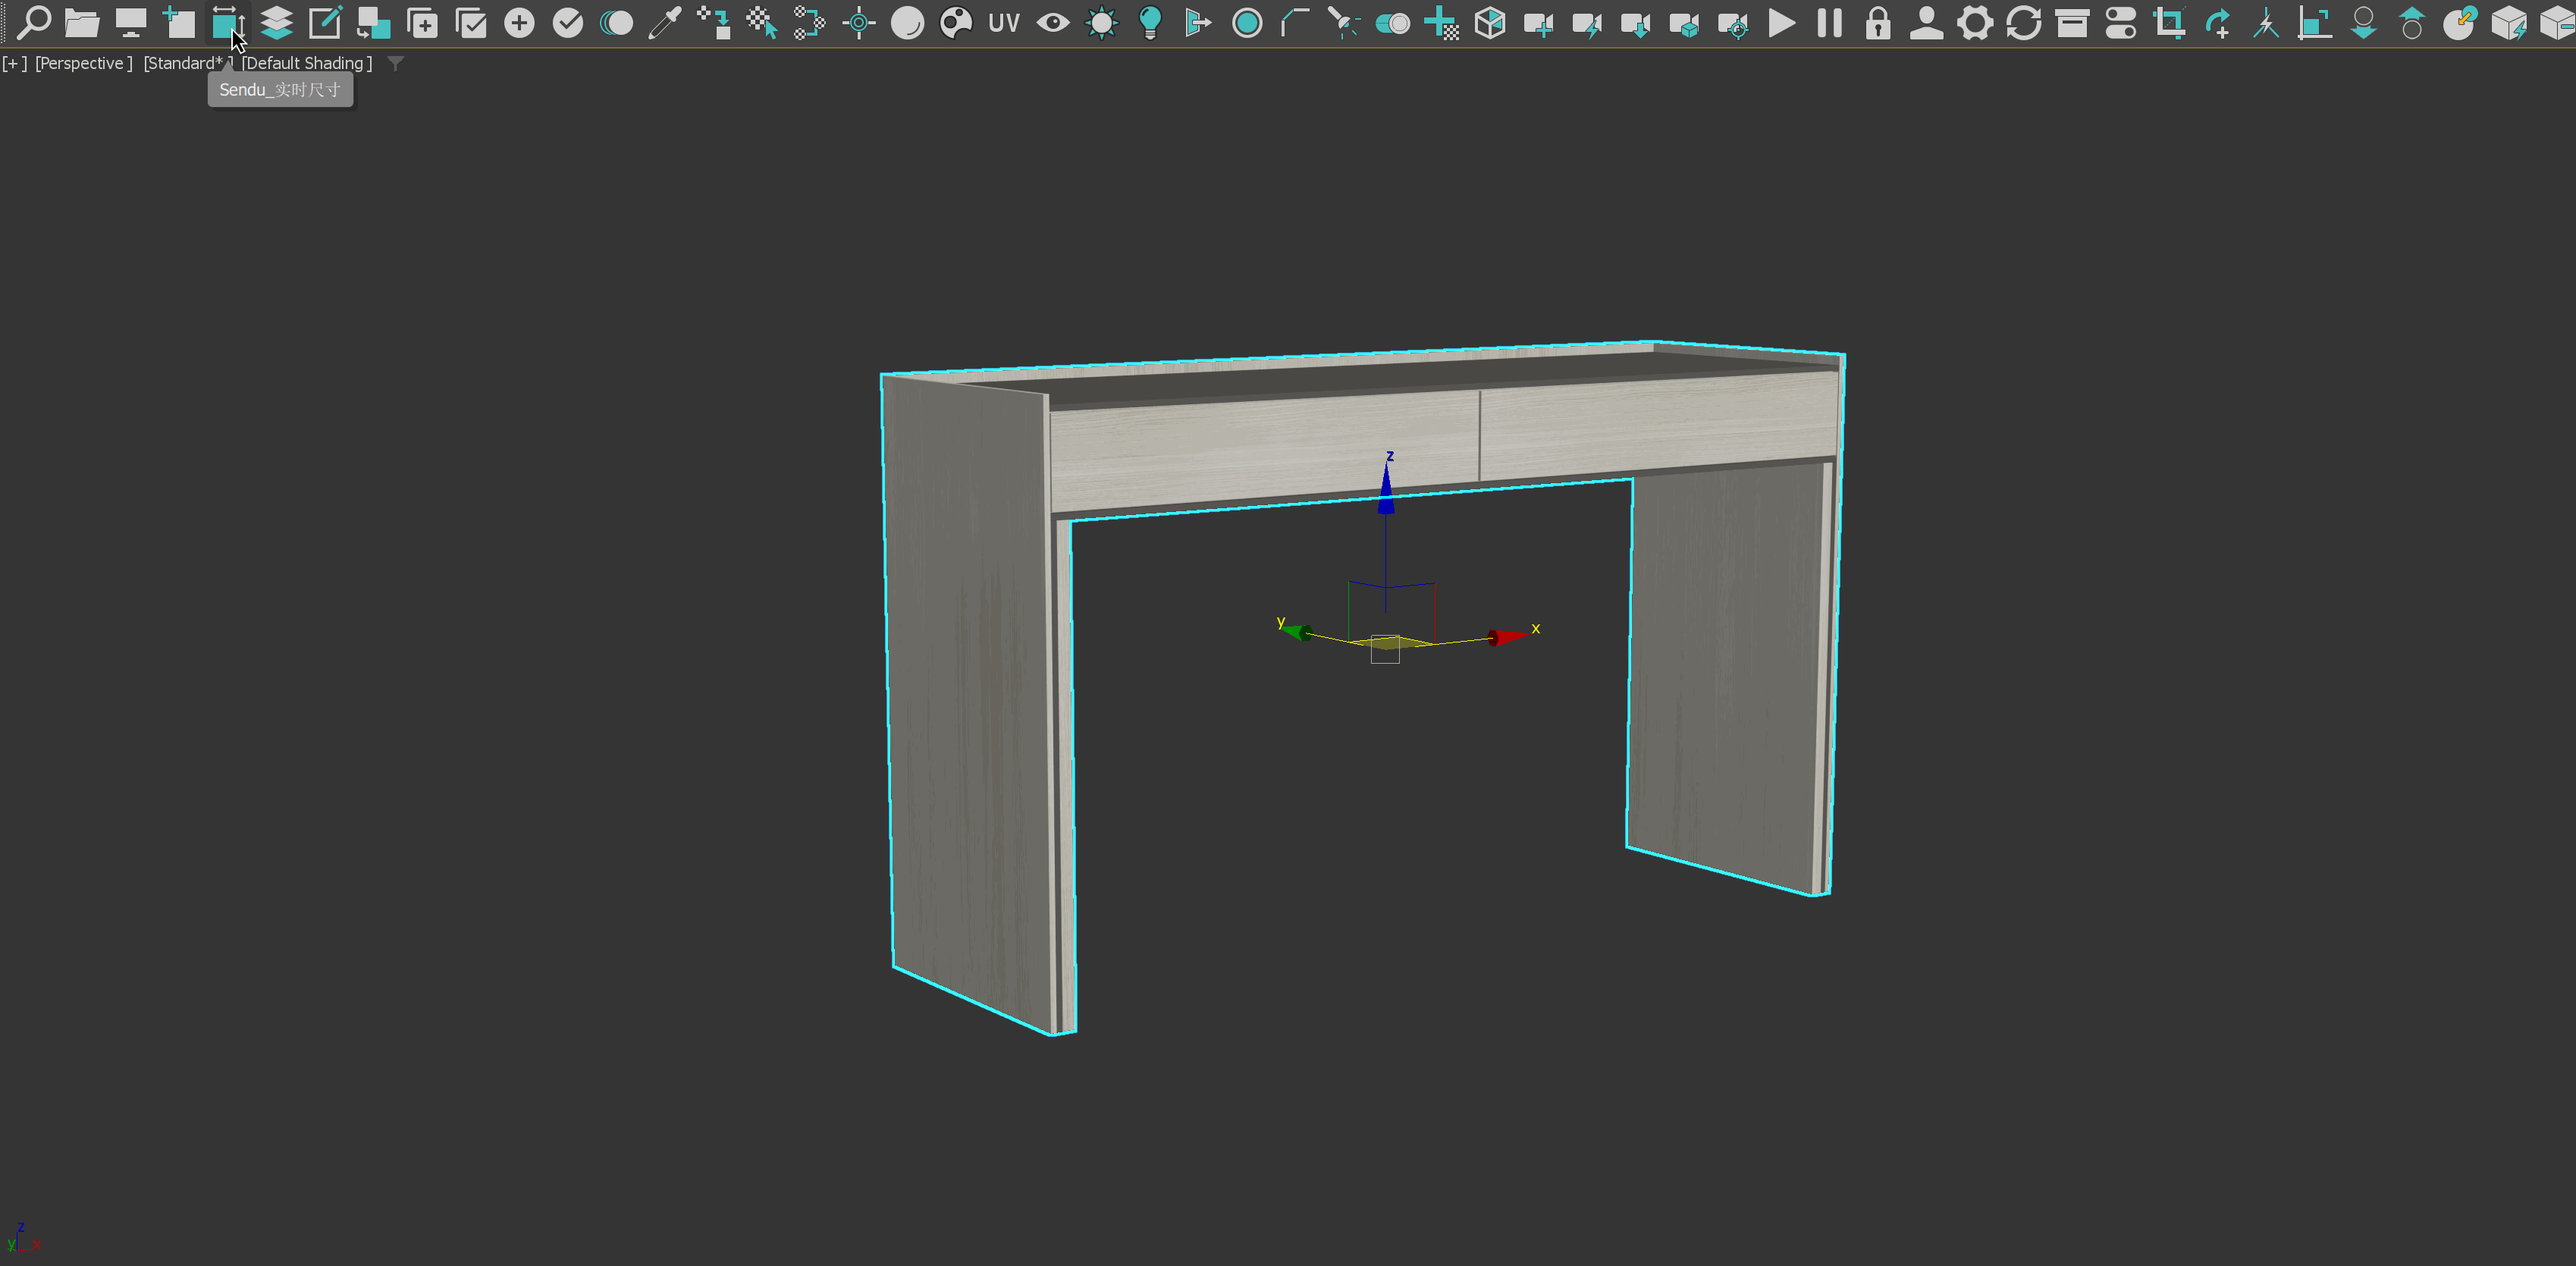The image size is (2576, 1266).
Task: Click the archive box icon
Action: [2072, 22]
